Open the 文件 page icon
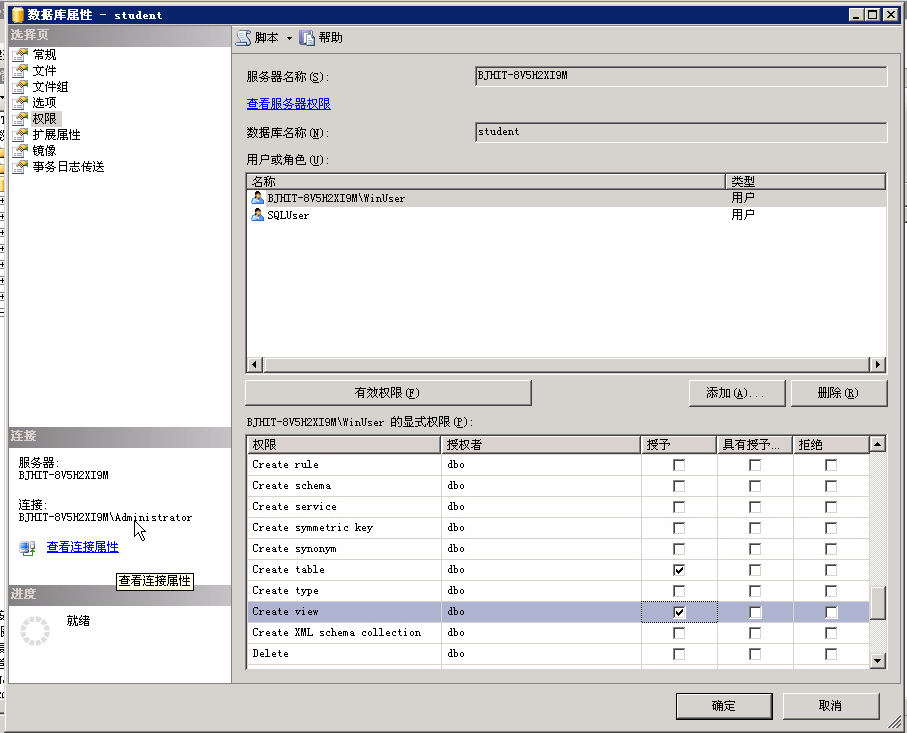This screenshot has height=733, width=907. click(20, 71)
